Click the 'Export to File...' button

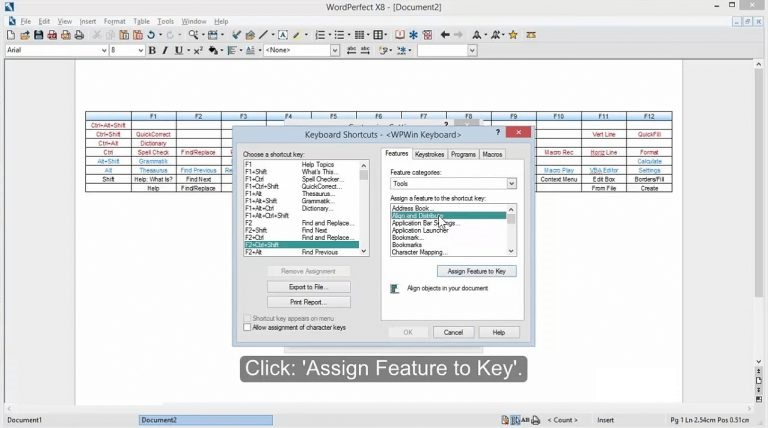tap(309, 287)
